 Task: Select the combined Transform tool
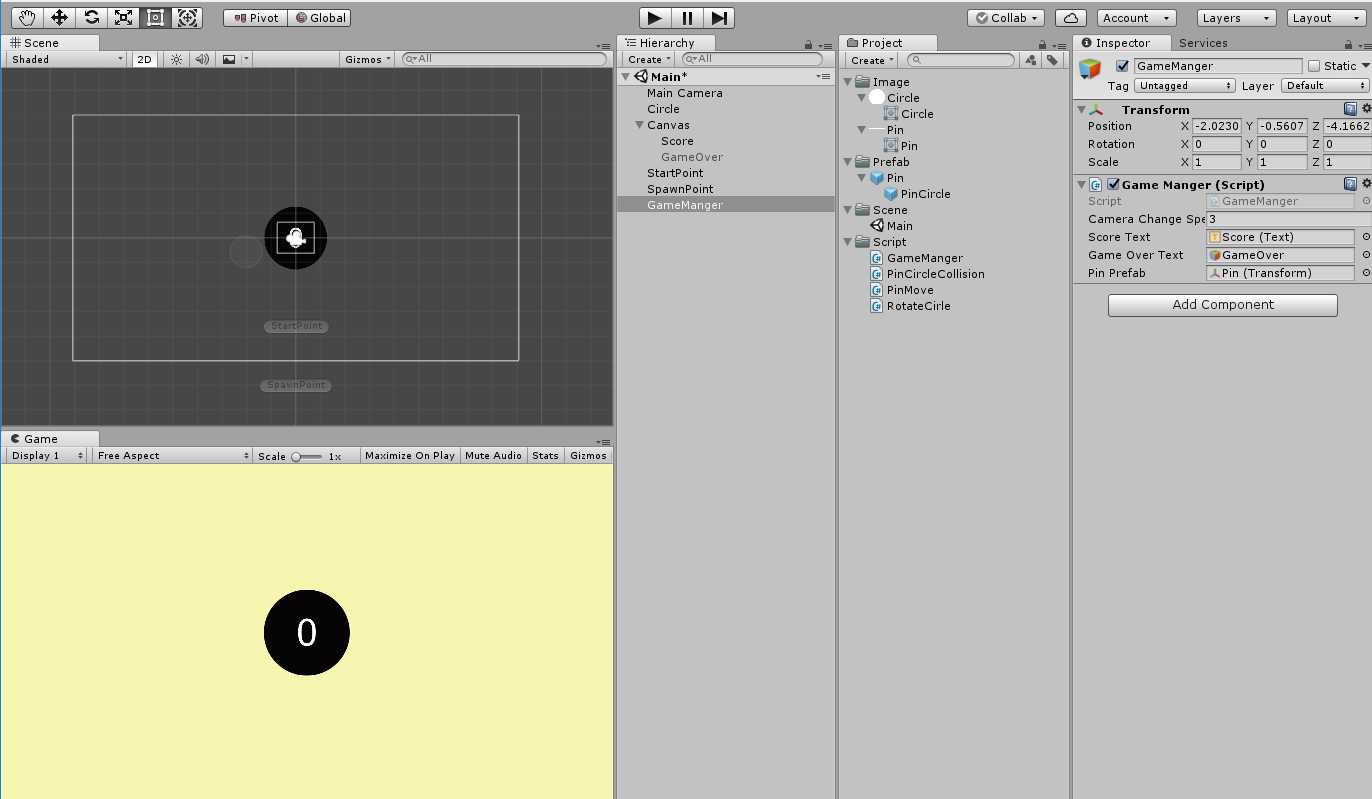(187, 17)
